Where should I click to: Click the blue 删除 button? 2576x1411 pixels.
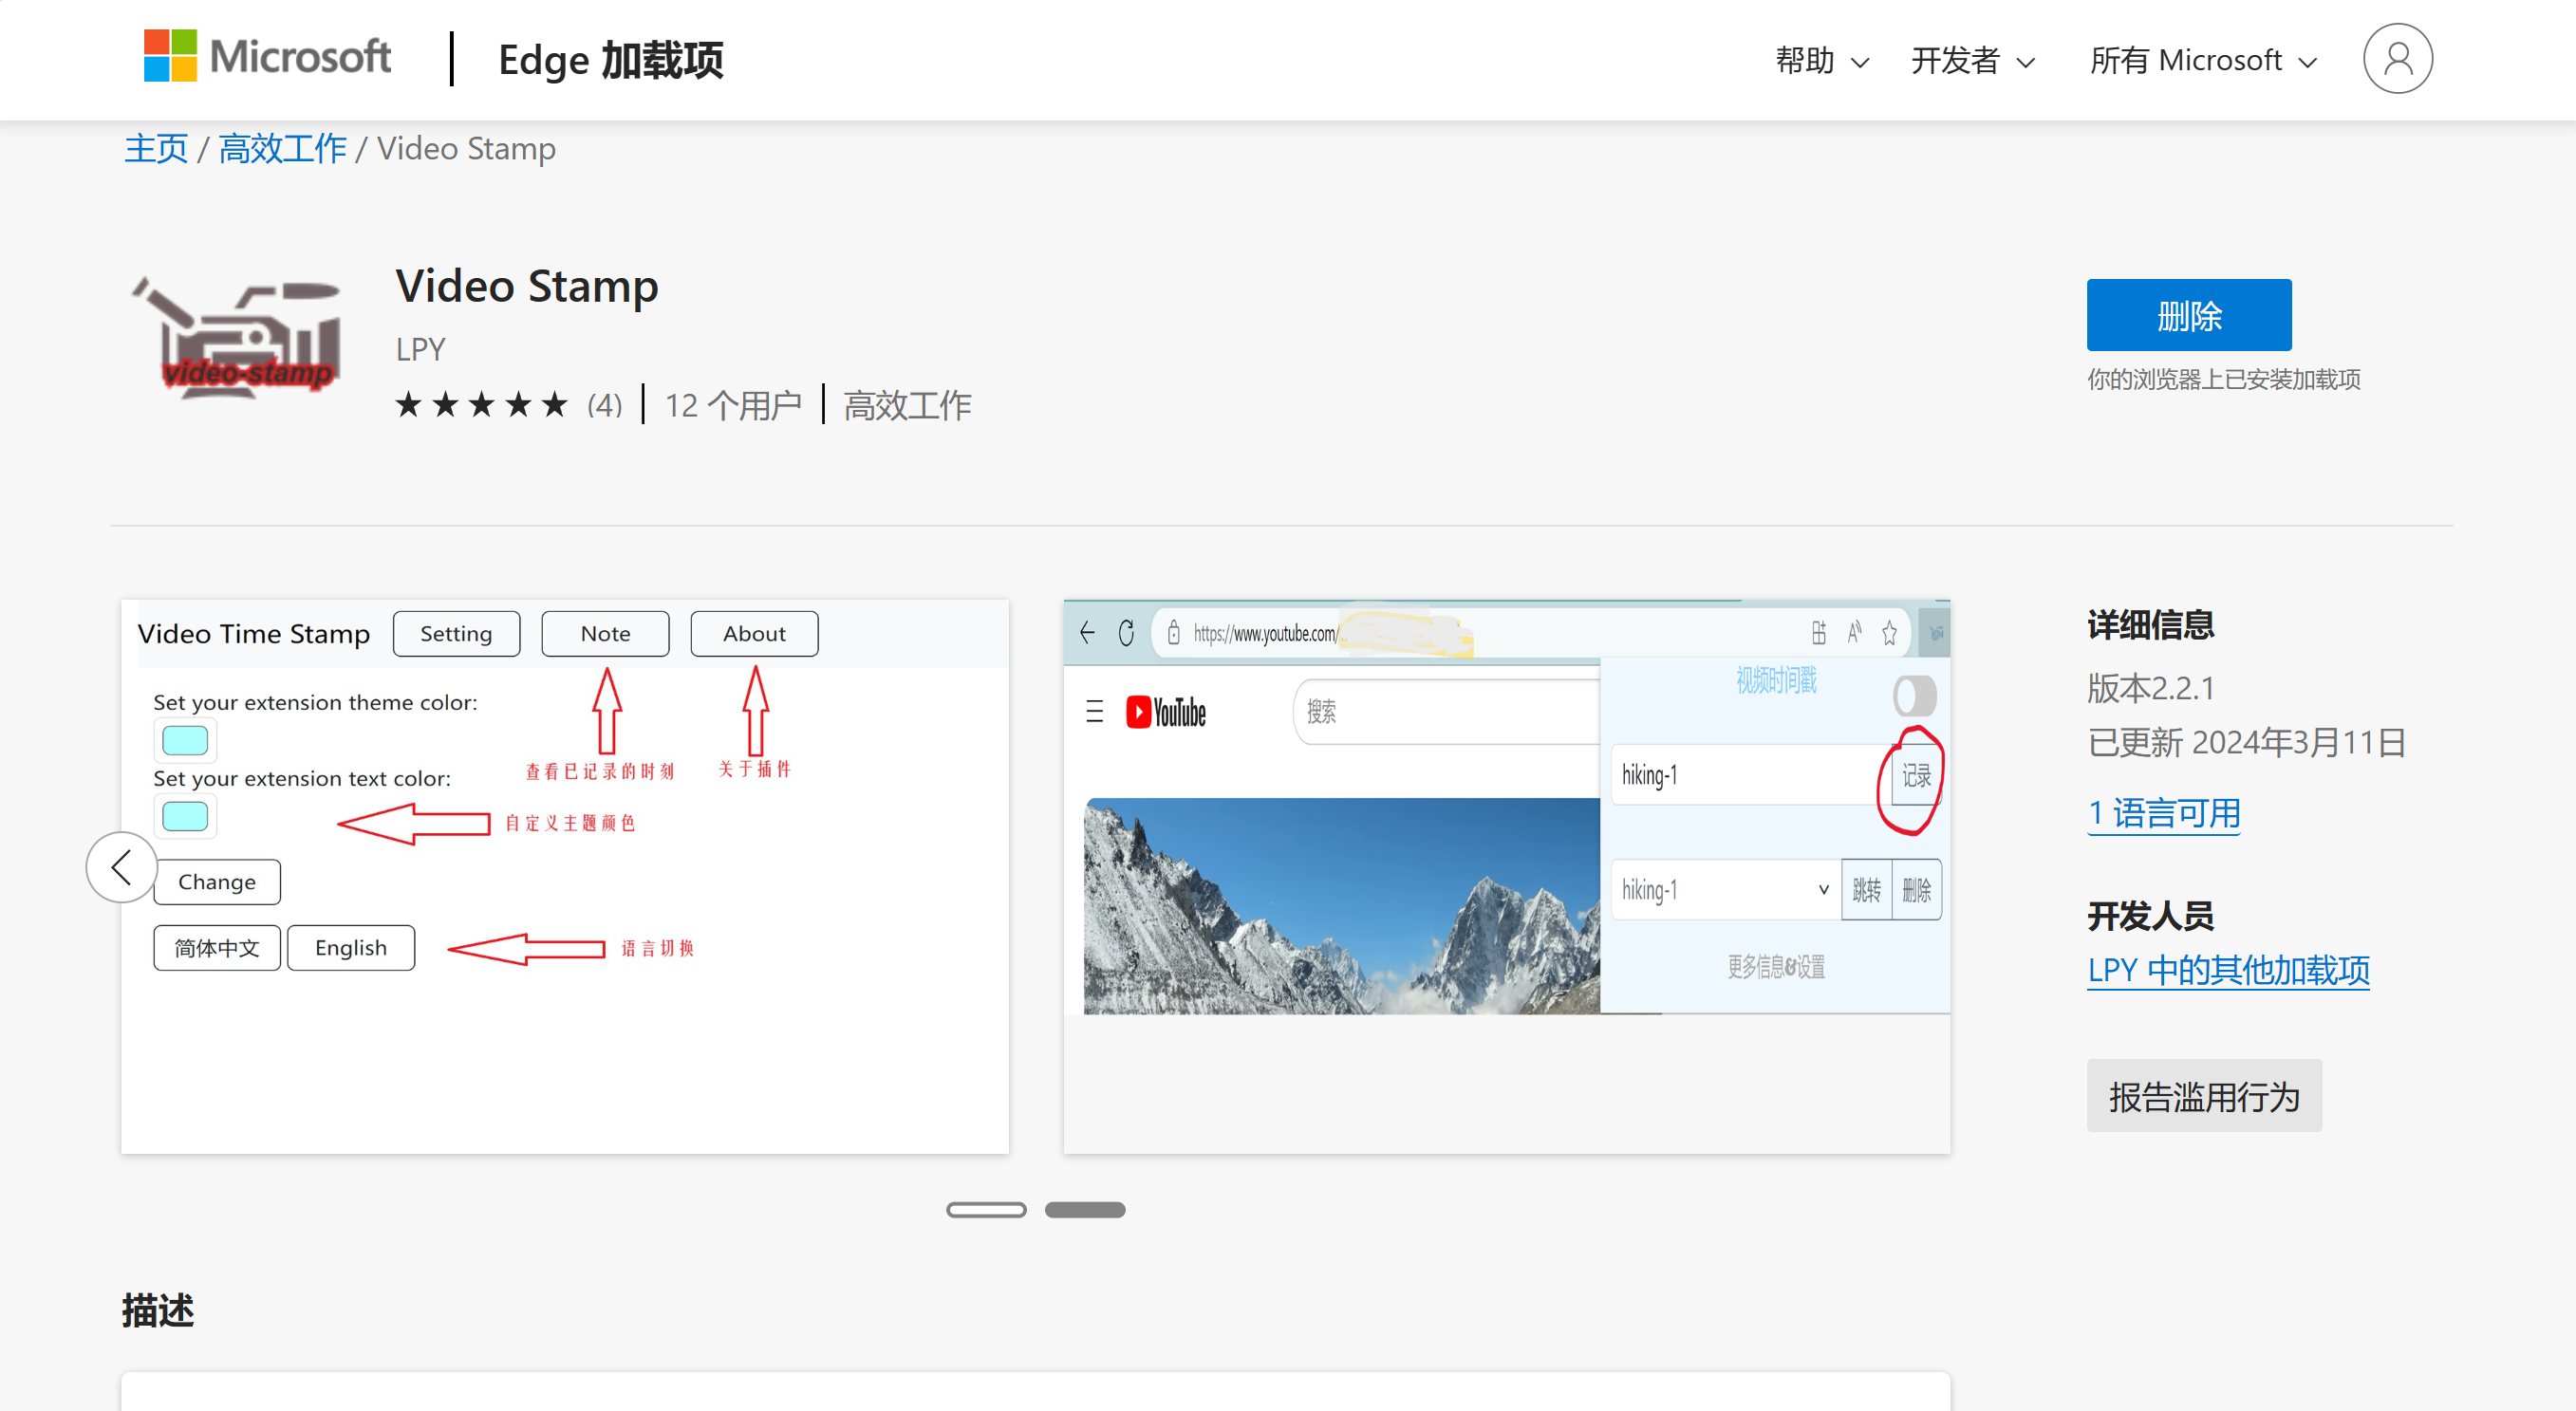(2188, 315)
